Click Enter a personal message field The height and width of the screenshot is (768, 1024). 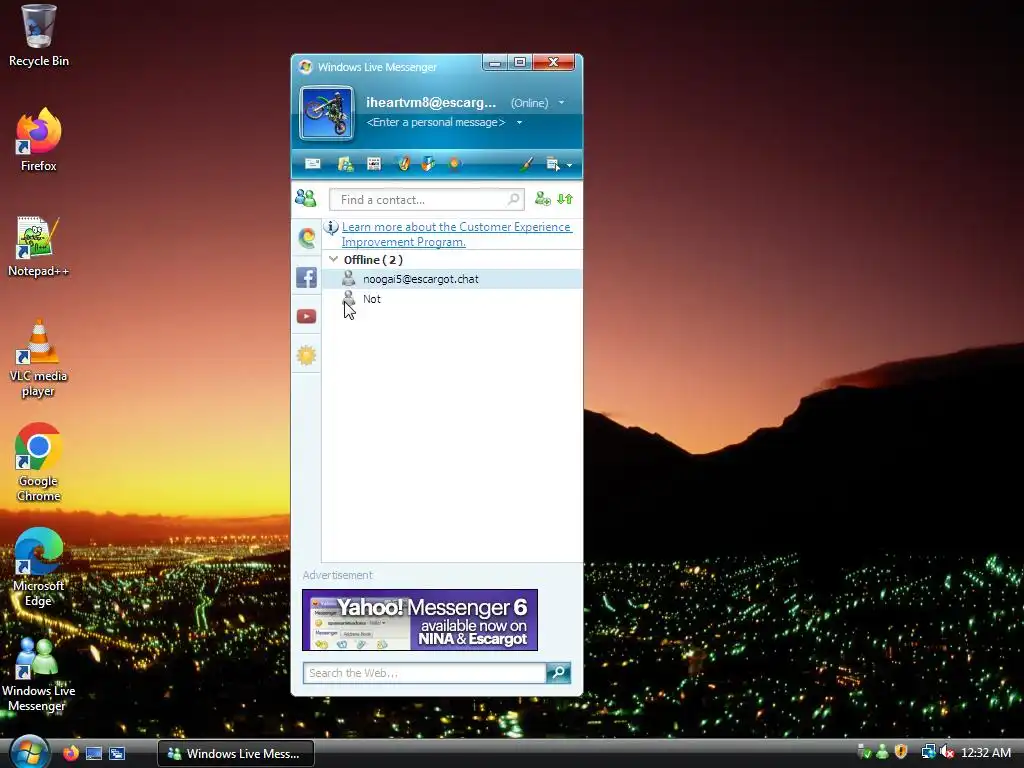(436, 122)
